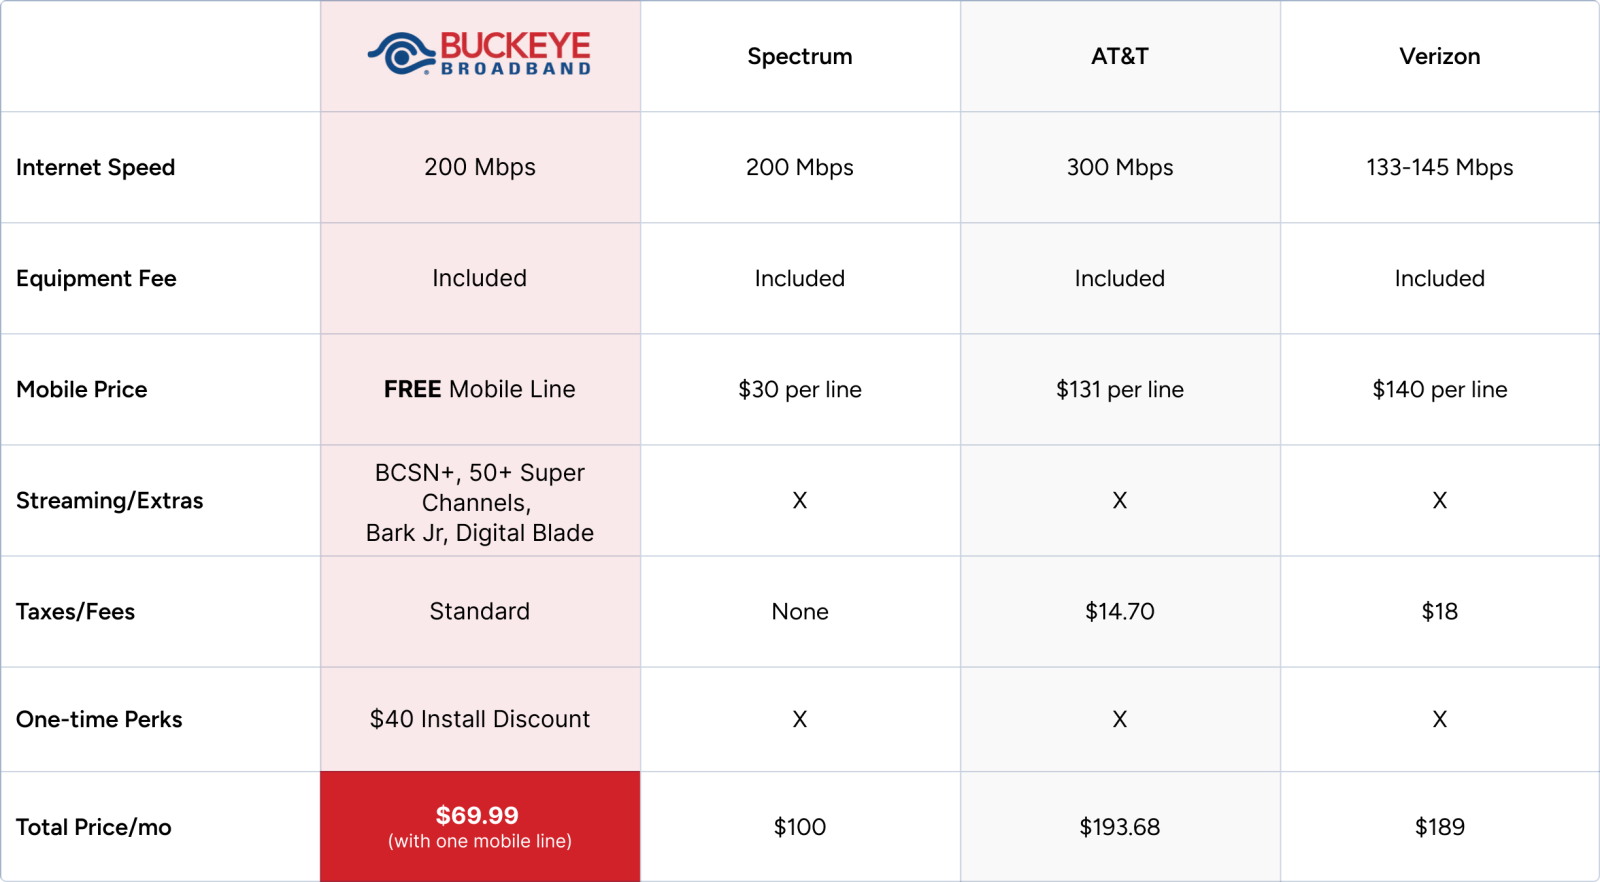Click AT&T's $14.70 taxes/fees cell
The image size is (1600, 882).
(x=1120, y=611)
